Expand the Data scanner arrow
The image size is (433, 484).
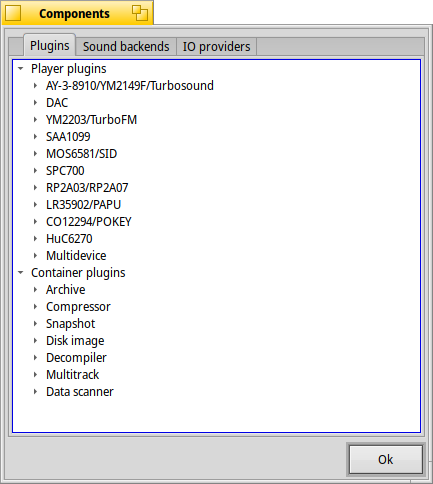tap(35, 392)
